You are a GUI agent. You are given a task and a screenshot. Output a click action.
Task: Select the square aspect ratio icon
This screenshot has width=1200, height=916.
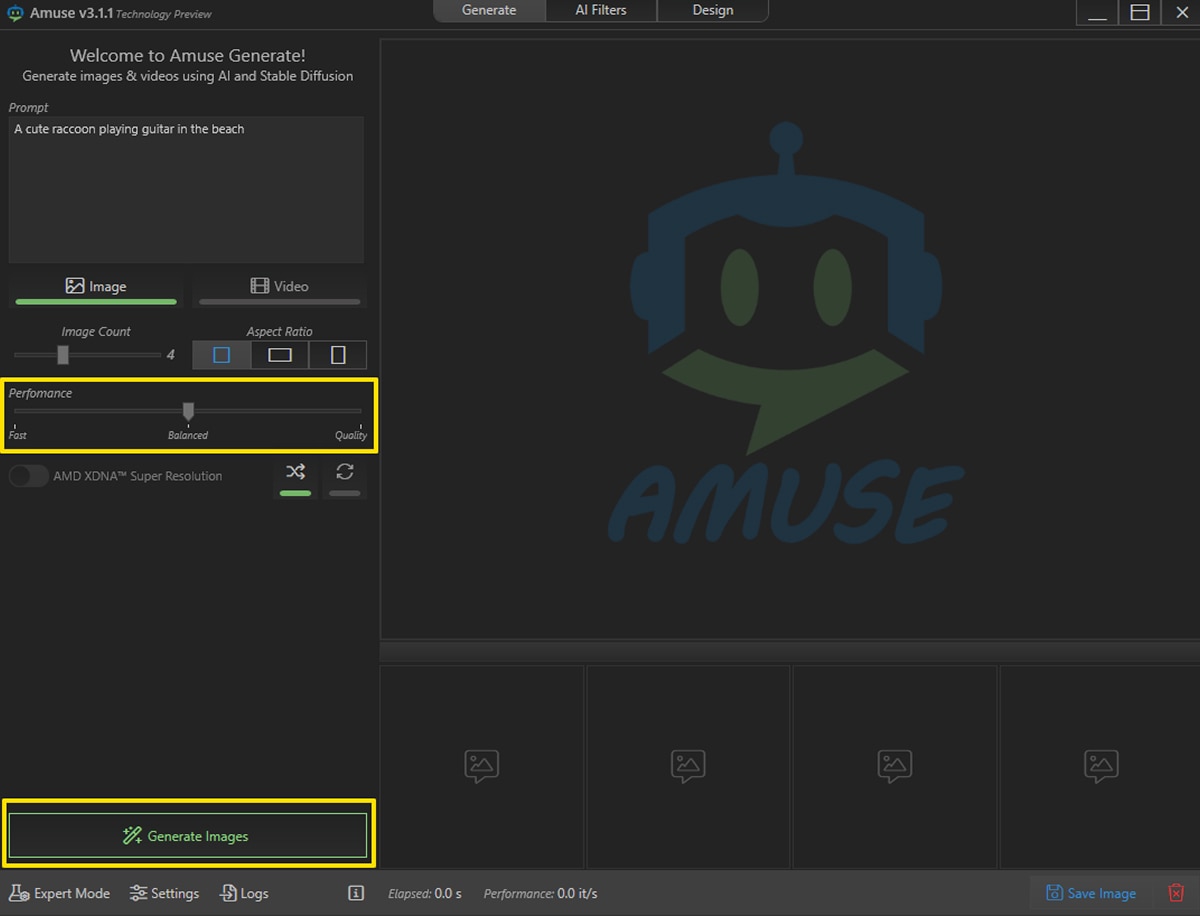222,355
